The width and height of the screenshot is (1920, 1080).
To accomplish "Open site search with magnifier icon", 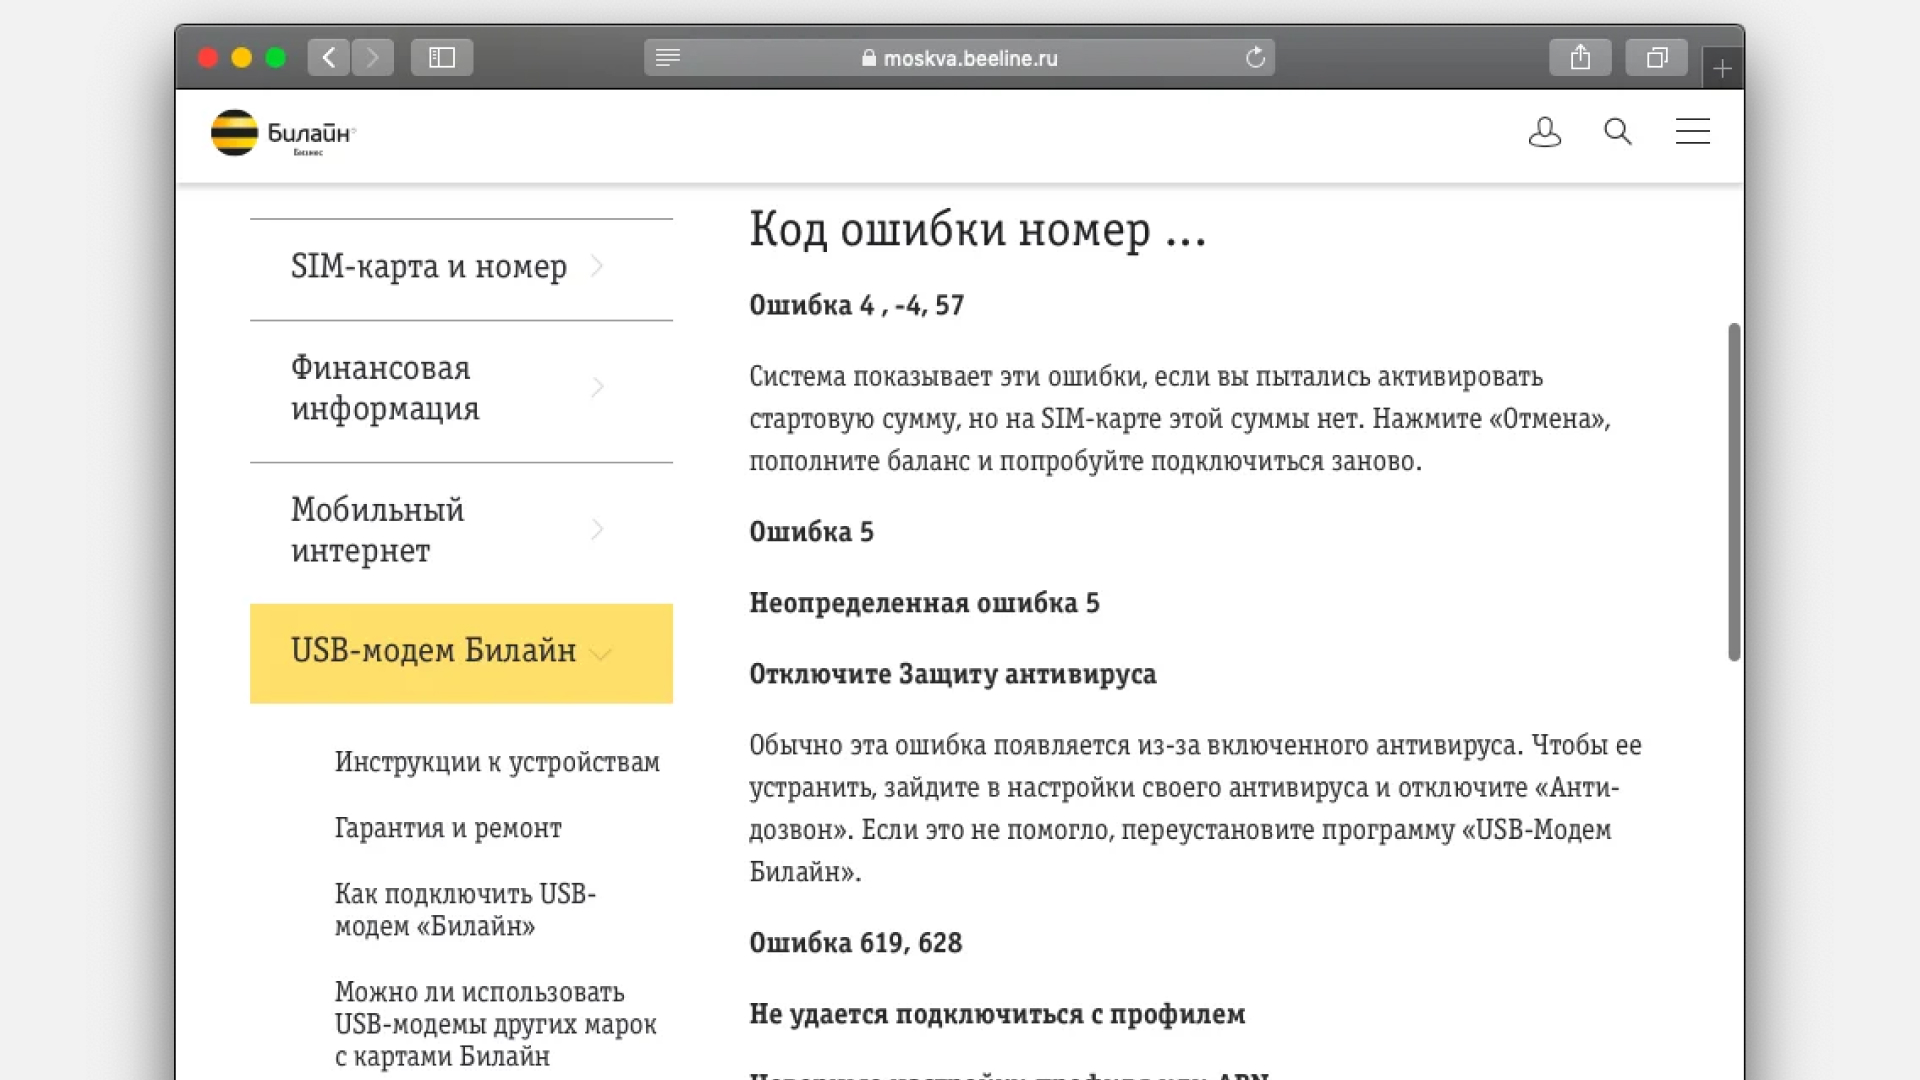I will point(1618,132).
